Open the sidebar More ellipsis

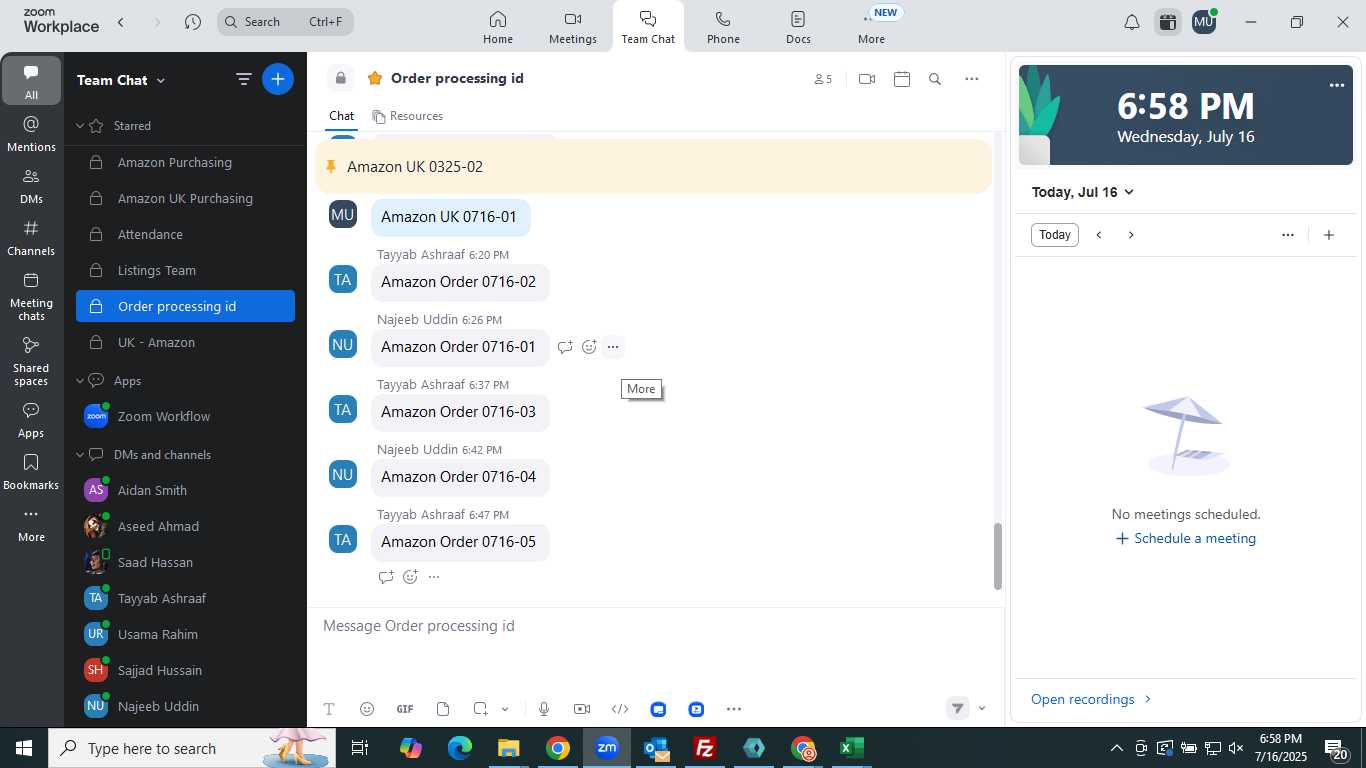31,524
